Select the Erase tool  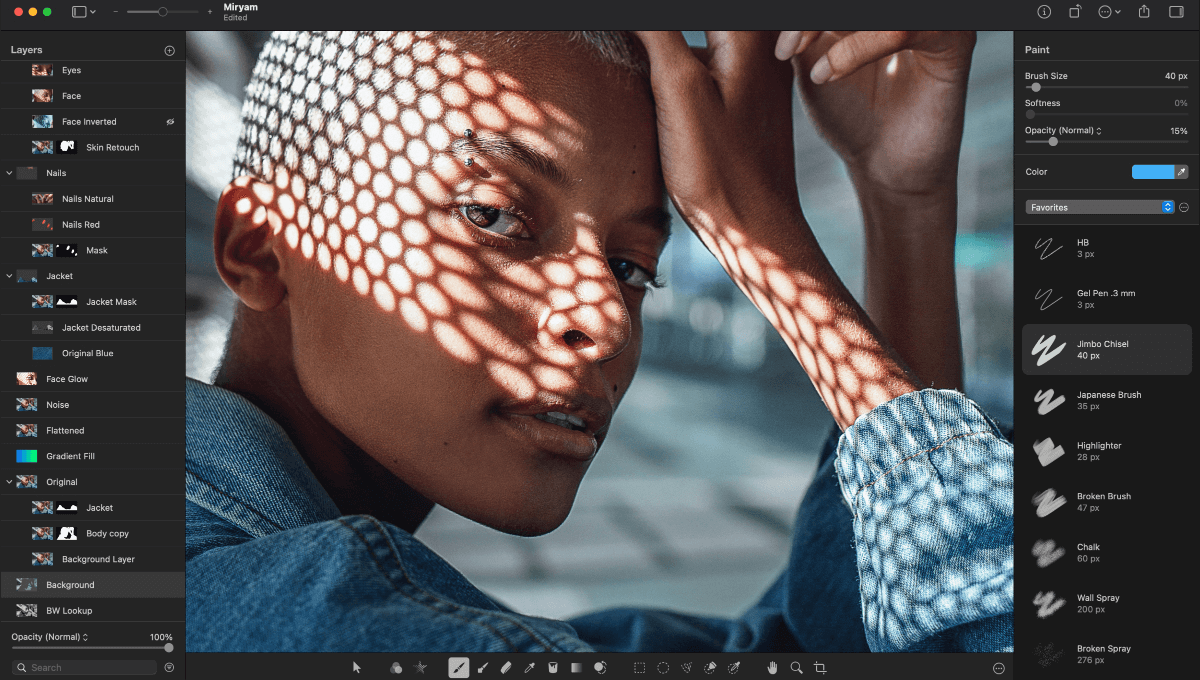(x=505, y=667)
